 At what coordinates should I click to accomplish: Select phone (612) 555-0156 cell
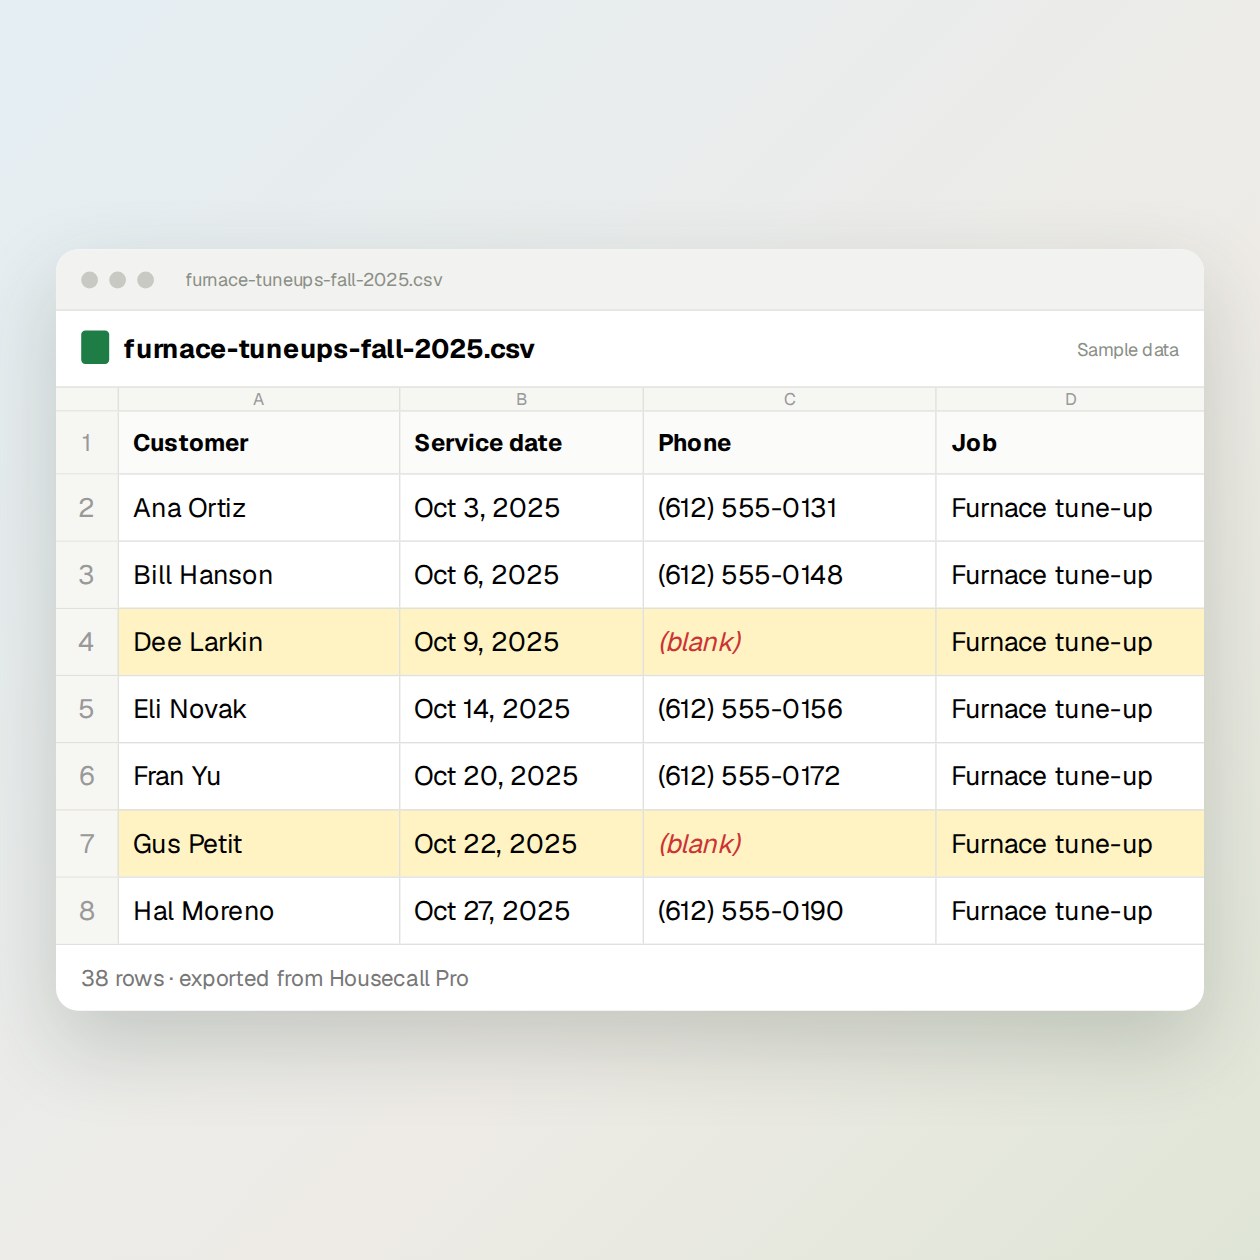click(x=789, y=709)
